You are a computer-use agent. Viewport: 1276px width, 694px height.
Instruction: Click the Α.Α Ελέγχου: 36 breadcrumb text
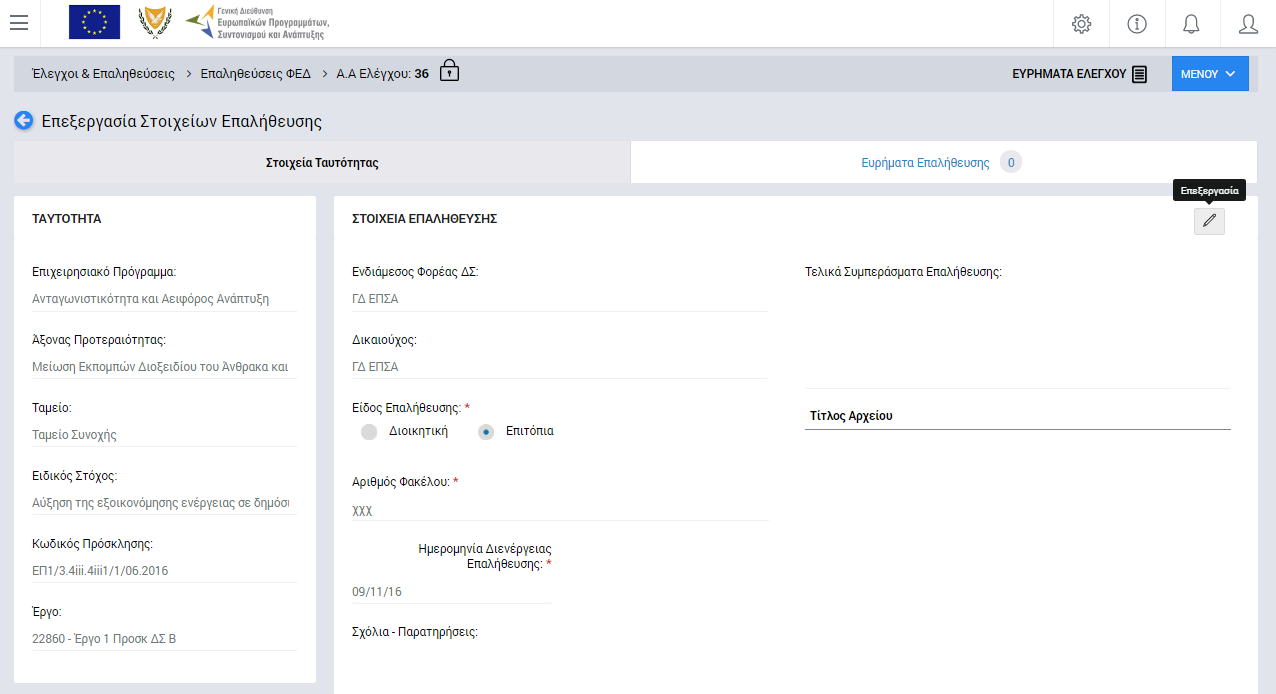click(383, 74)
